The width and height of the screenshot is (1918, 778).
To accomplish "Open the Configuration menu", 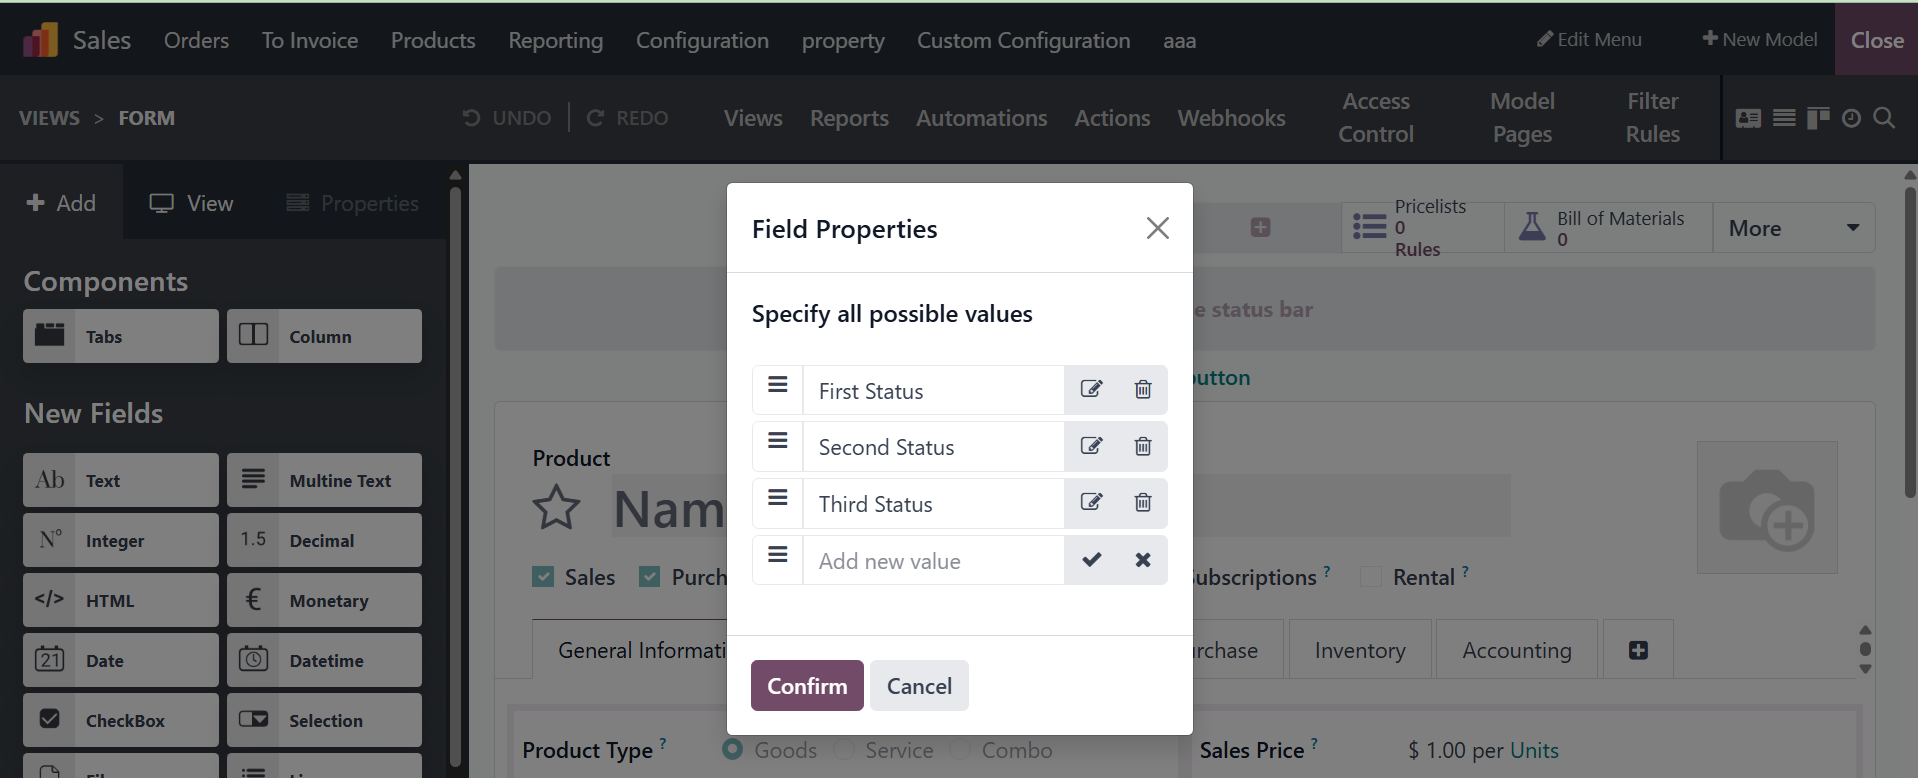I will [702, 40].
